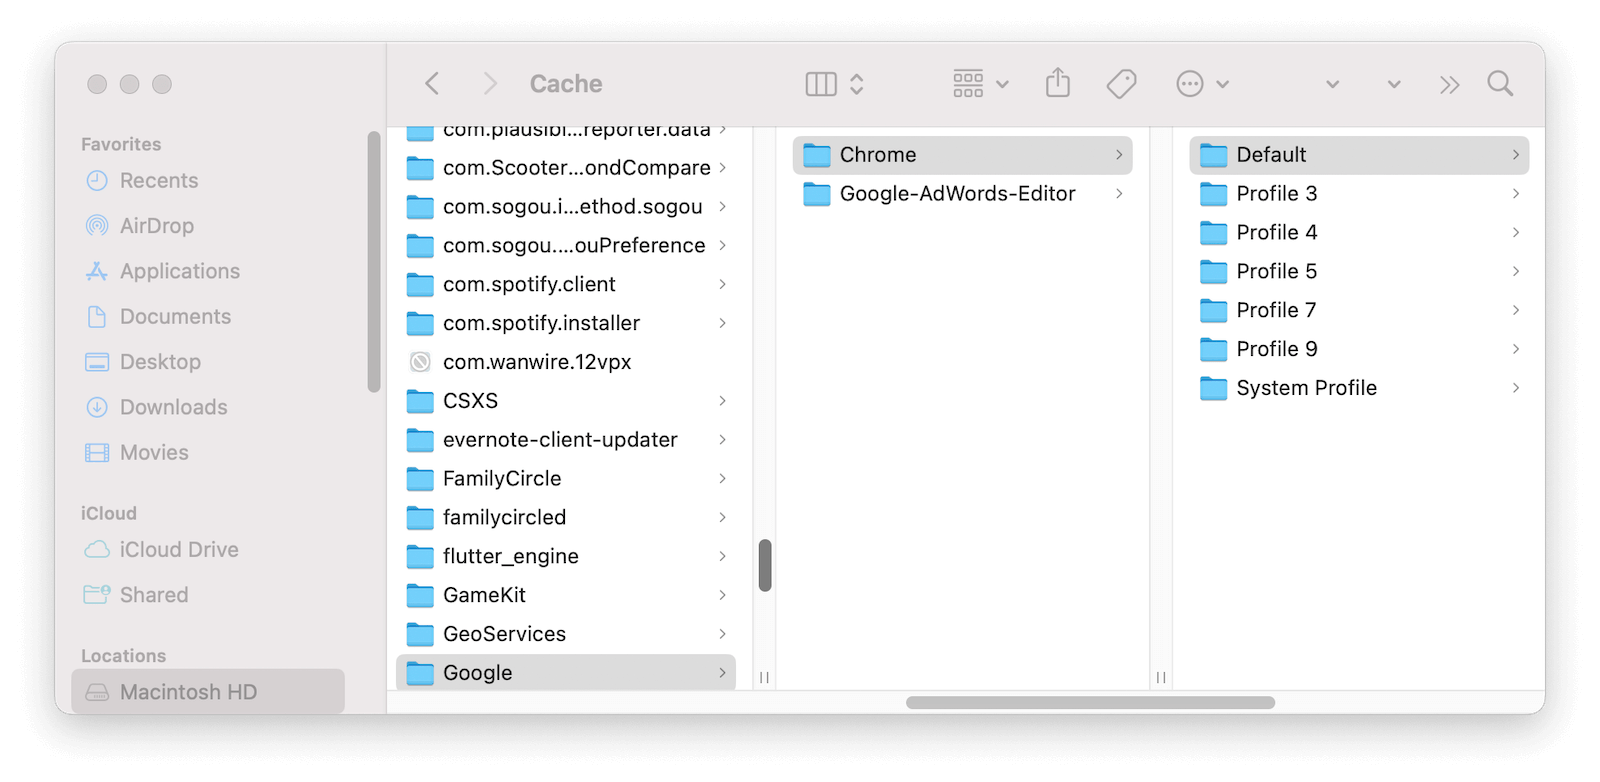Image resolution: width=1600 pixels, height=782 pixels.
Task: Select the Chrome folder
Action: [x=963, y=155]
